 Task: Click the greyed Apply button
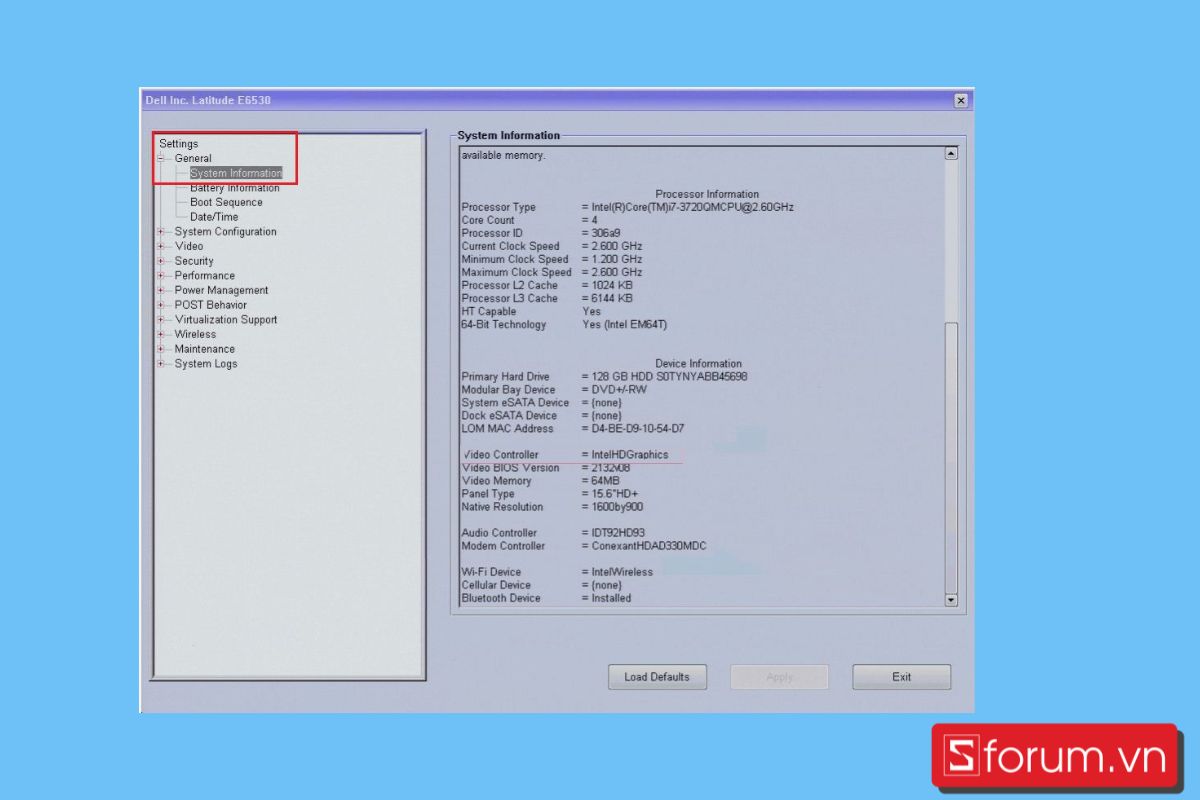pyautogui.click(x=779, y=677)
